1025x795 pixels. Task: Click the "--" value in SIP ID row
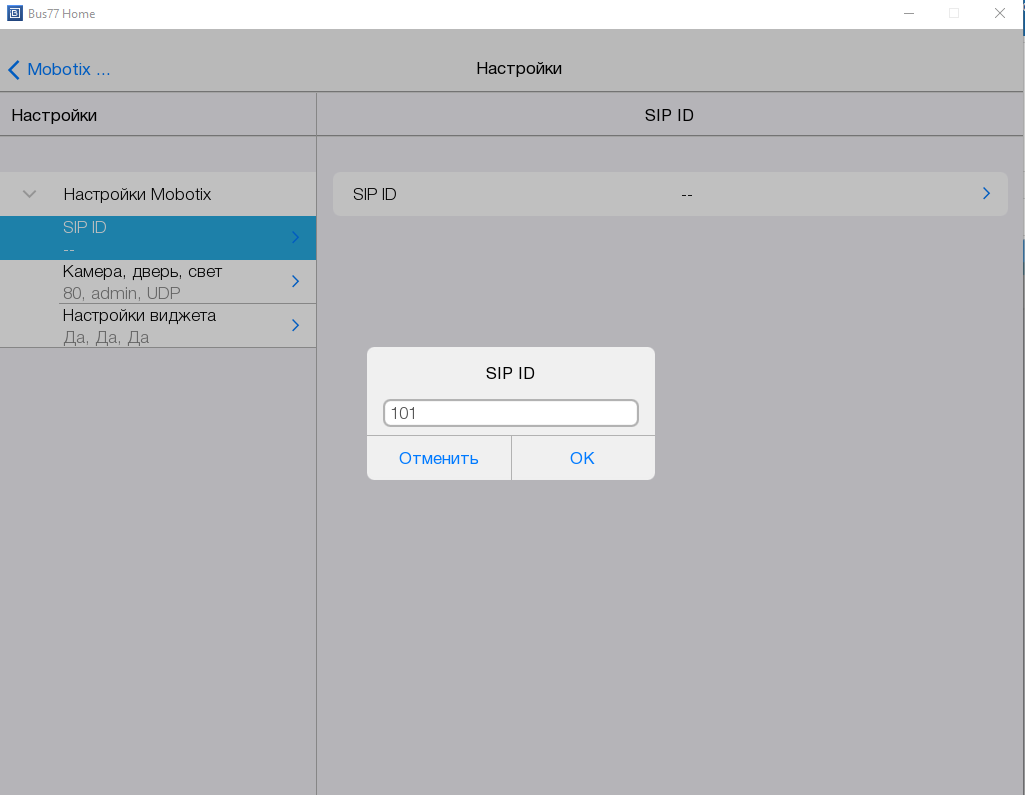coord(686,195)
